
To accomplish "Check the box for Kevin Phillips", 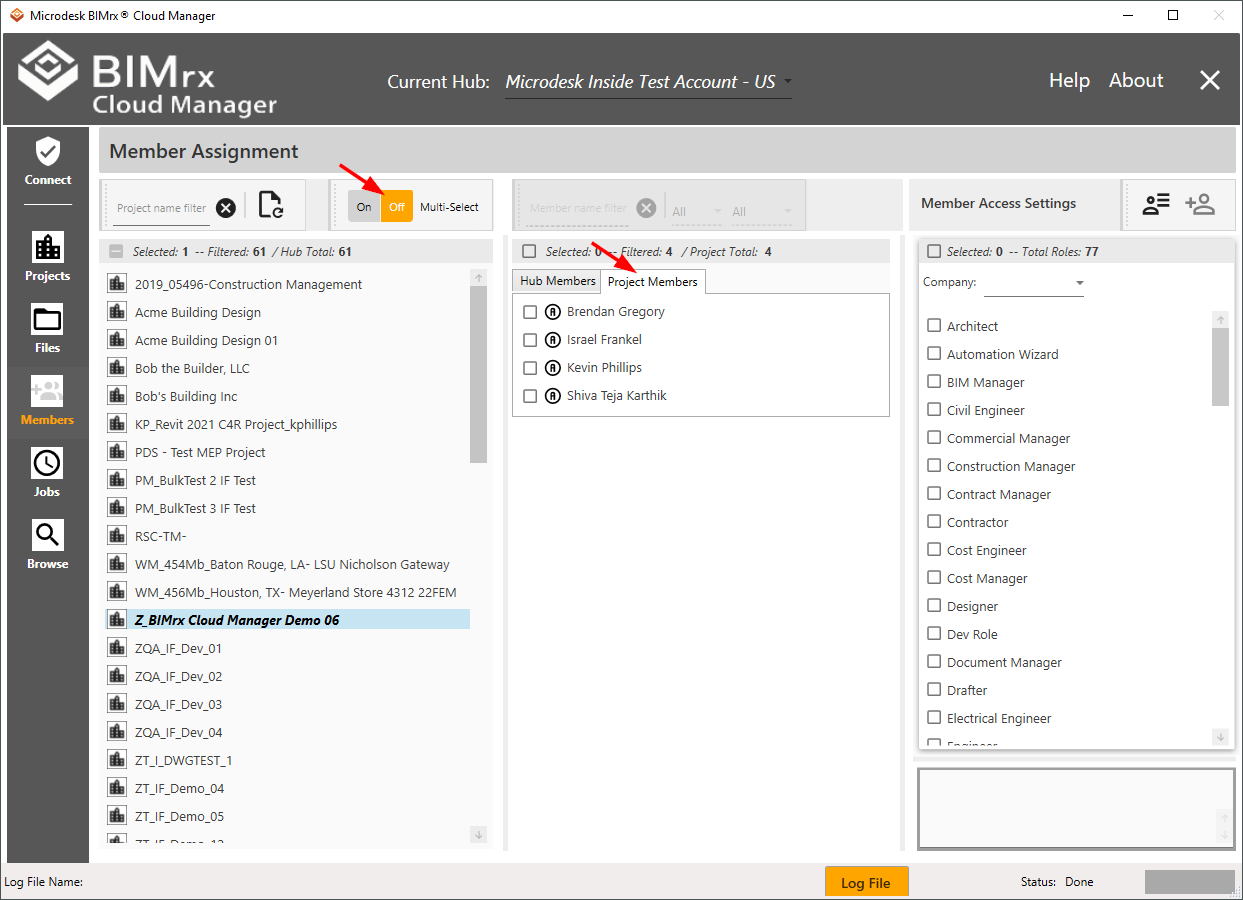I will point(530,368).
